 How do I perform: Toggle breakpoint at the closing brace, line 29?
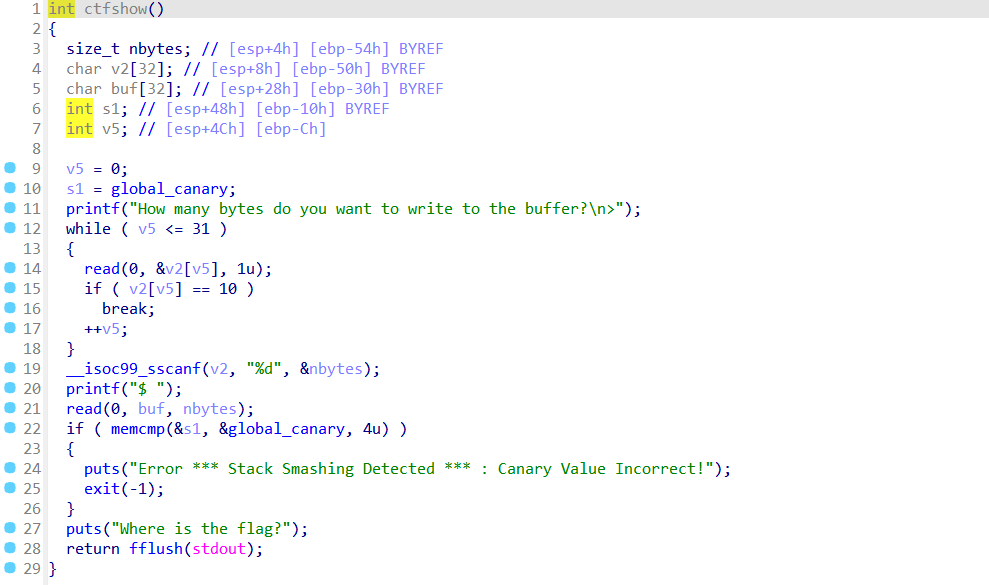coord(10,568)
